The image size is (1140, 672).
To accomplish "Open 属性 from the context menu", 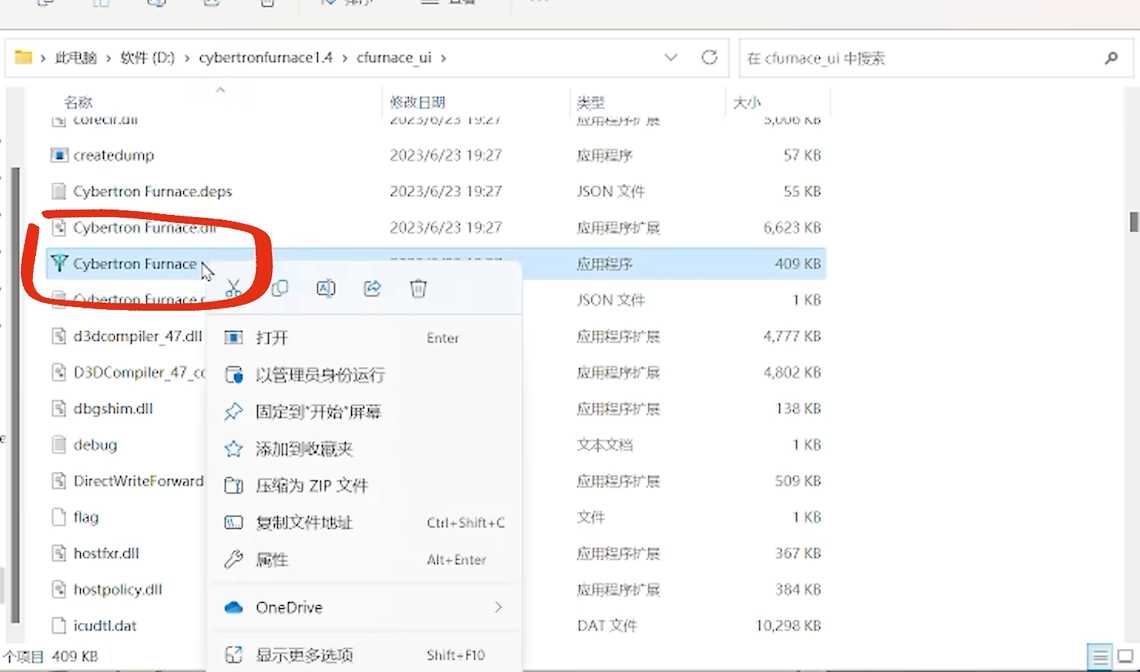I will coord(364,559).
